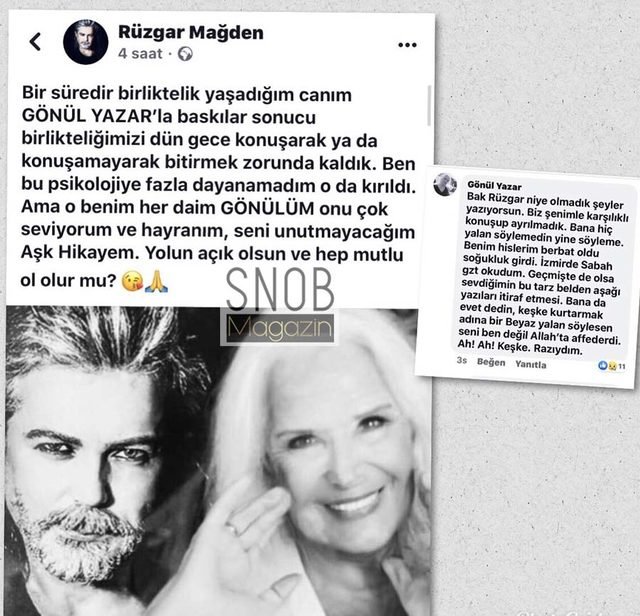This screenshot has height=616, width=640.
Task: Open the three-dots post options menu
Action: pos(407,45)
